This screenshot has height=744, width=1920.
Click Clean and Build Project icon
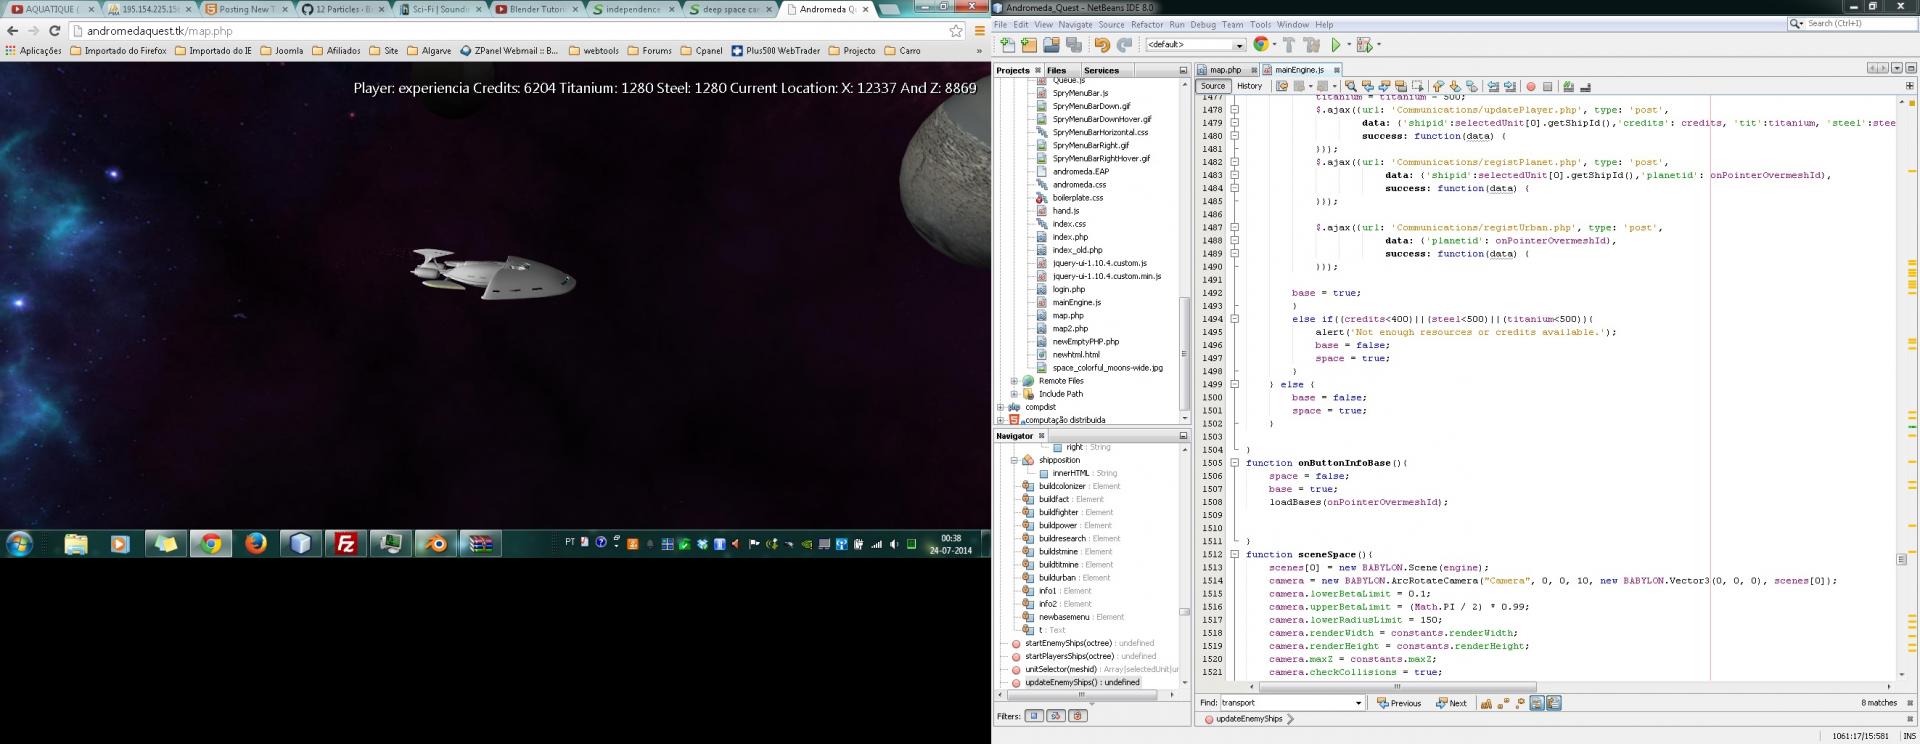[1311, 45]
